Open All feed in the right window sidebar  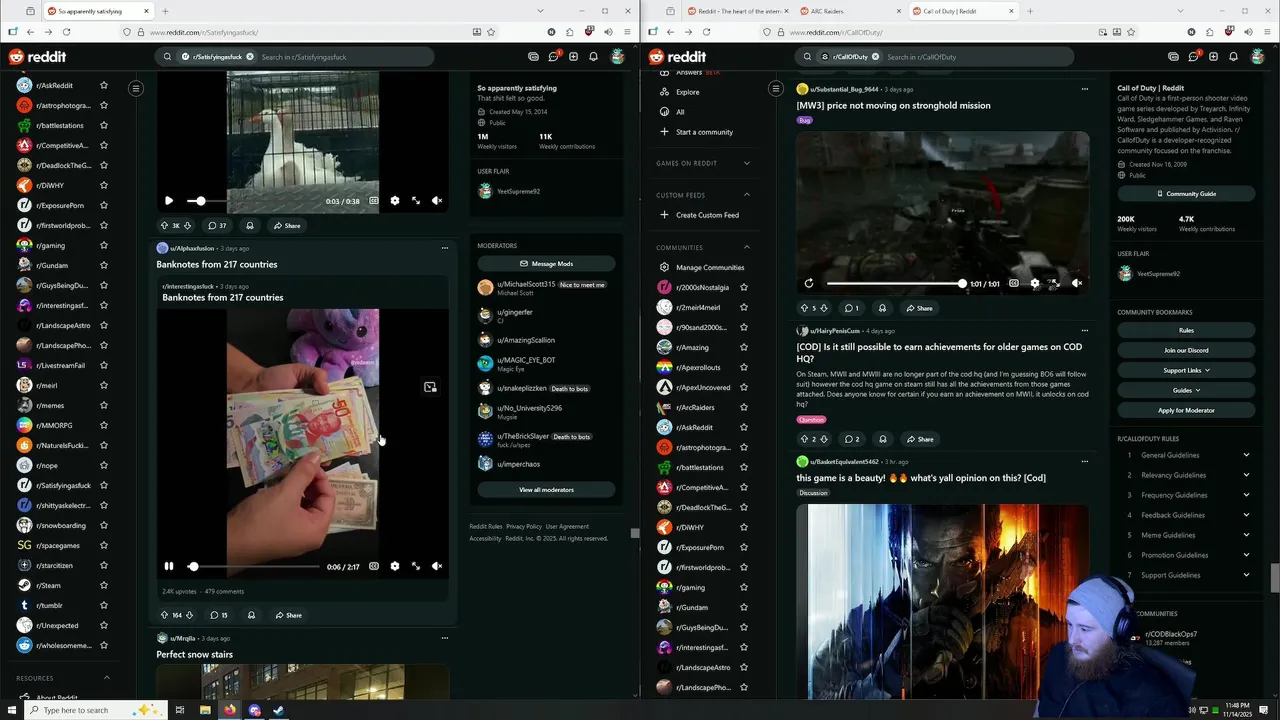[x=680, y=112]
